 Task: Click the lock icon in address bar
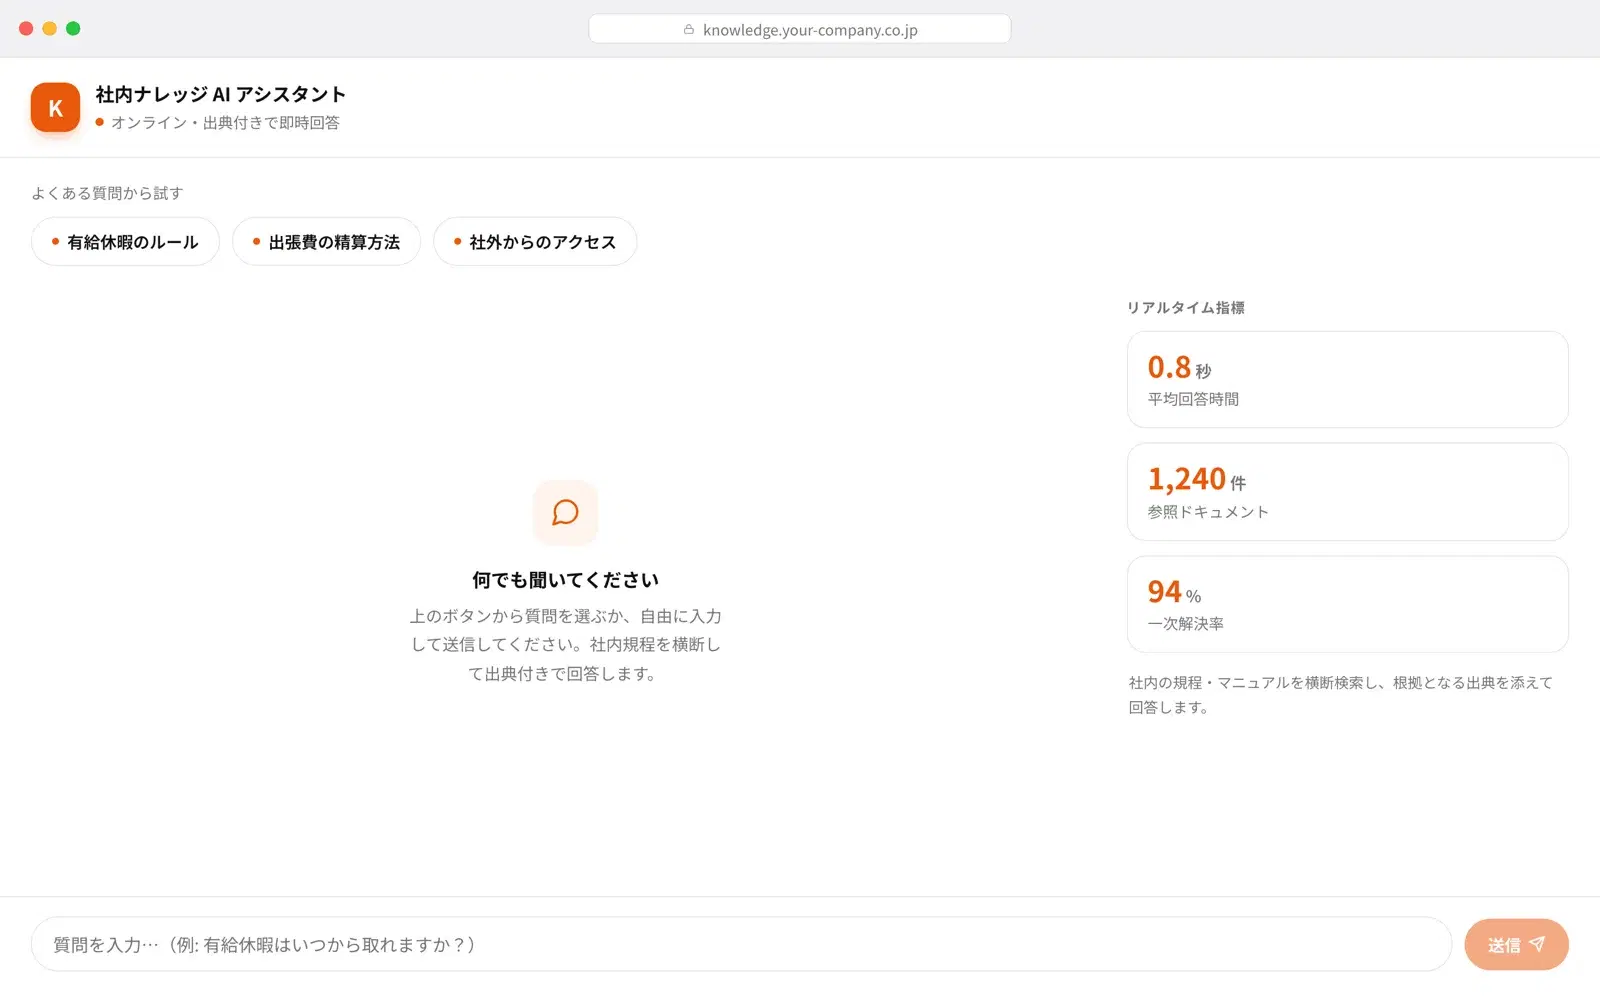(x=689, y=29)
